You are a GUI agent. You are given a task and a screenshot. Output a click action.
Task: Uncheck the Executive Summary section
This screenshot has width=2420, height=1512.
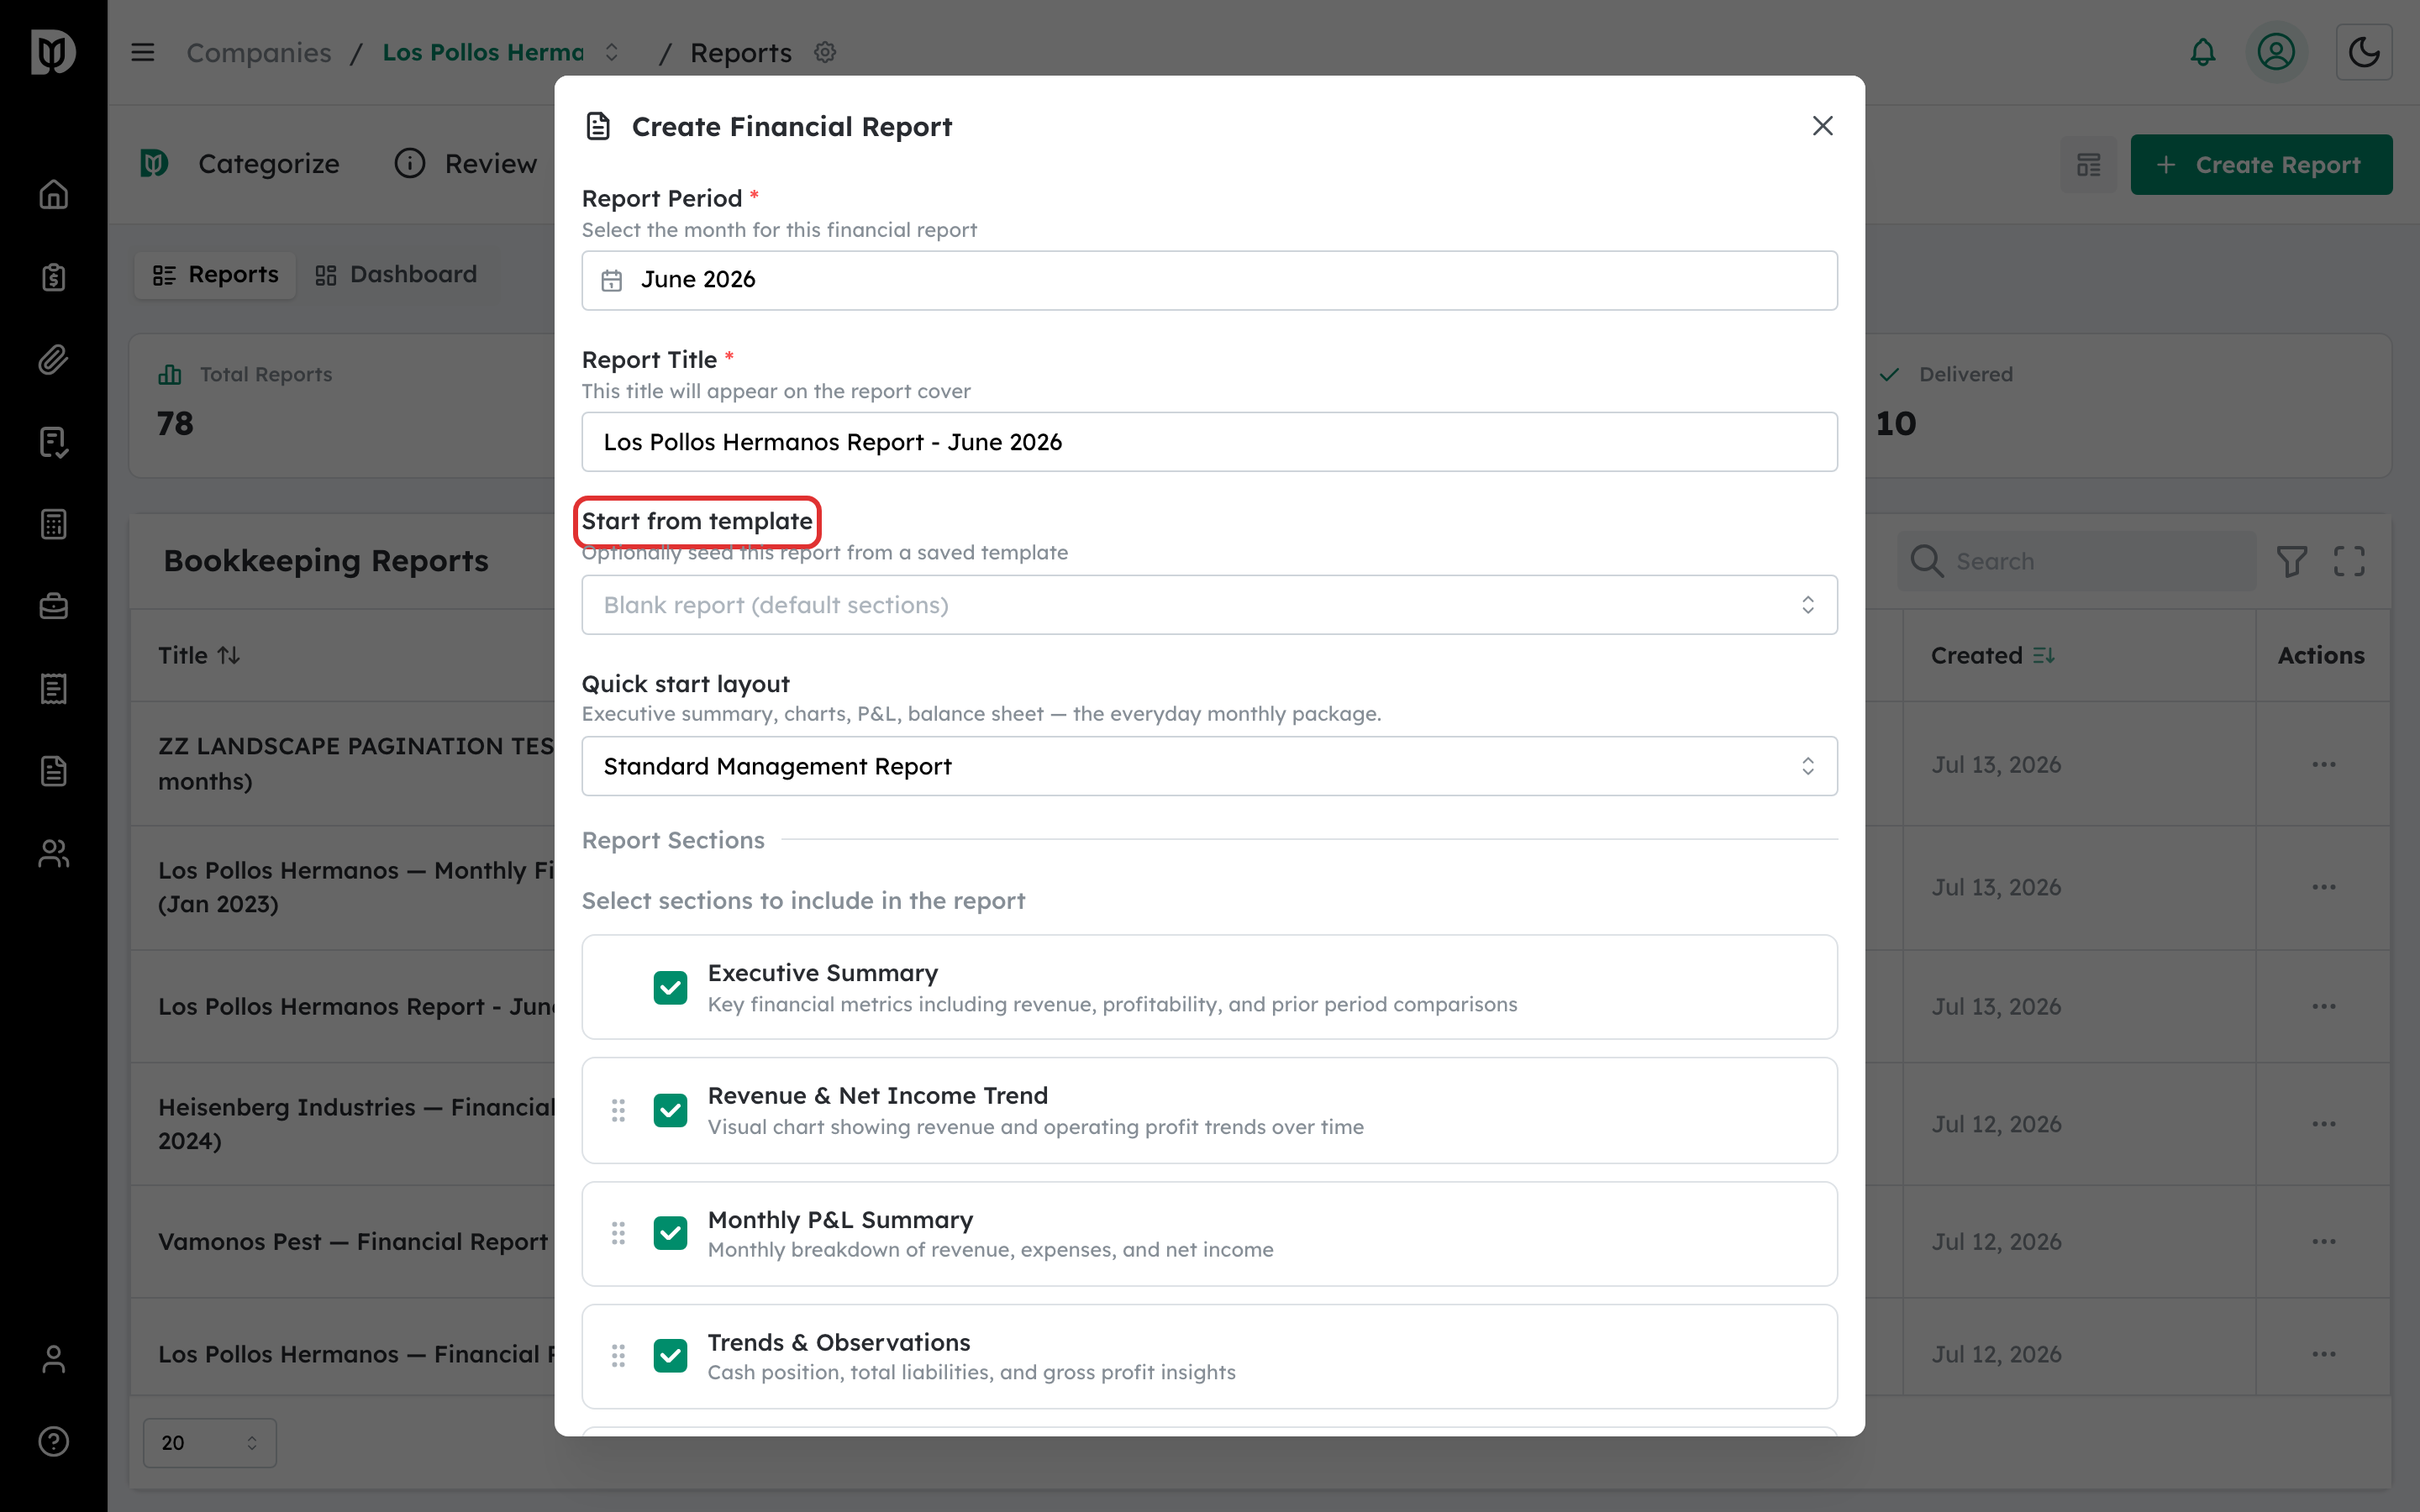pyautogui.click(x=670, y=987)
